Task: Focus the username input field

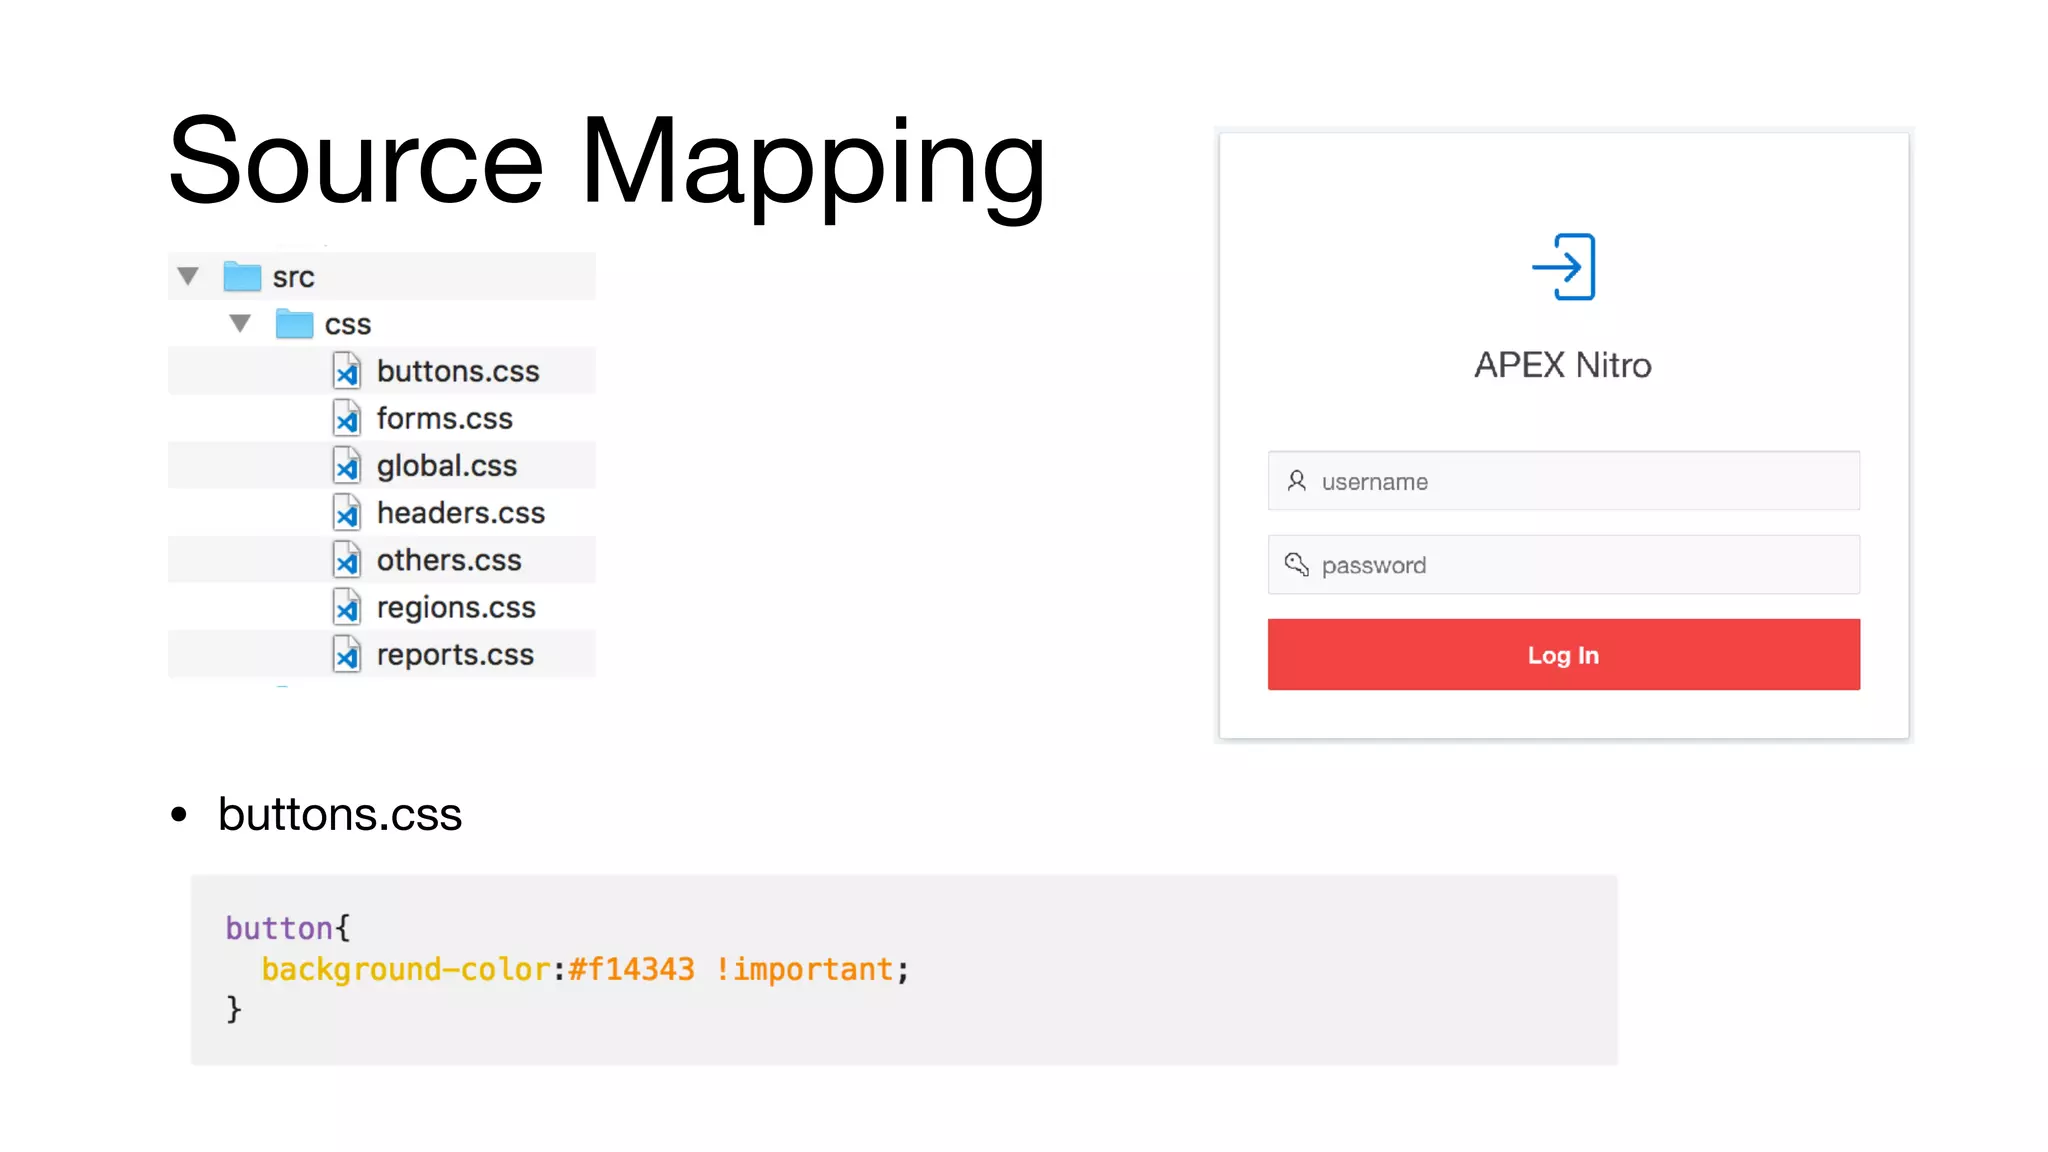Action: pos(1564,481)
